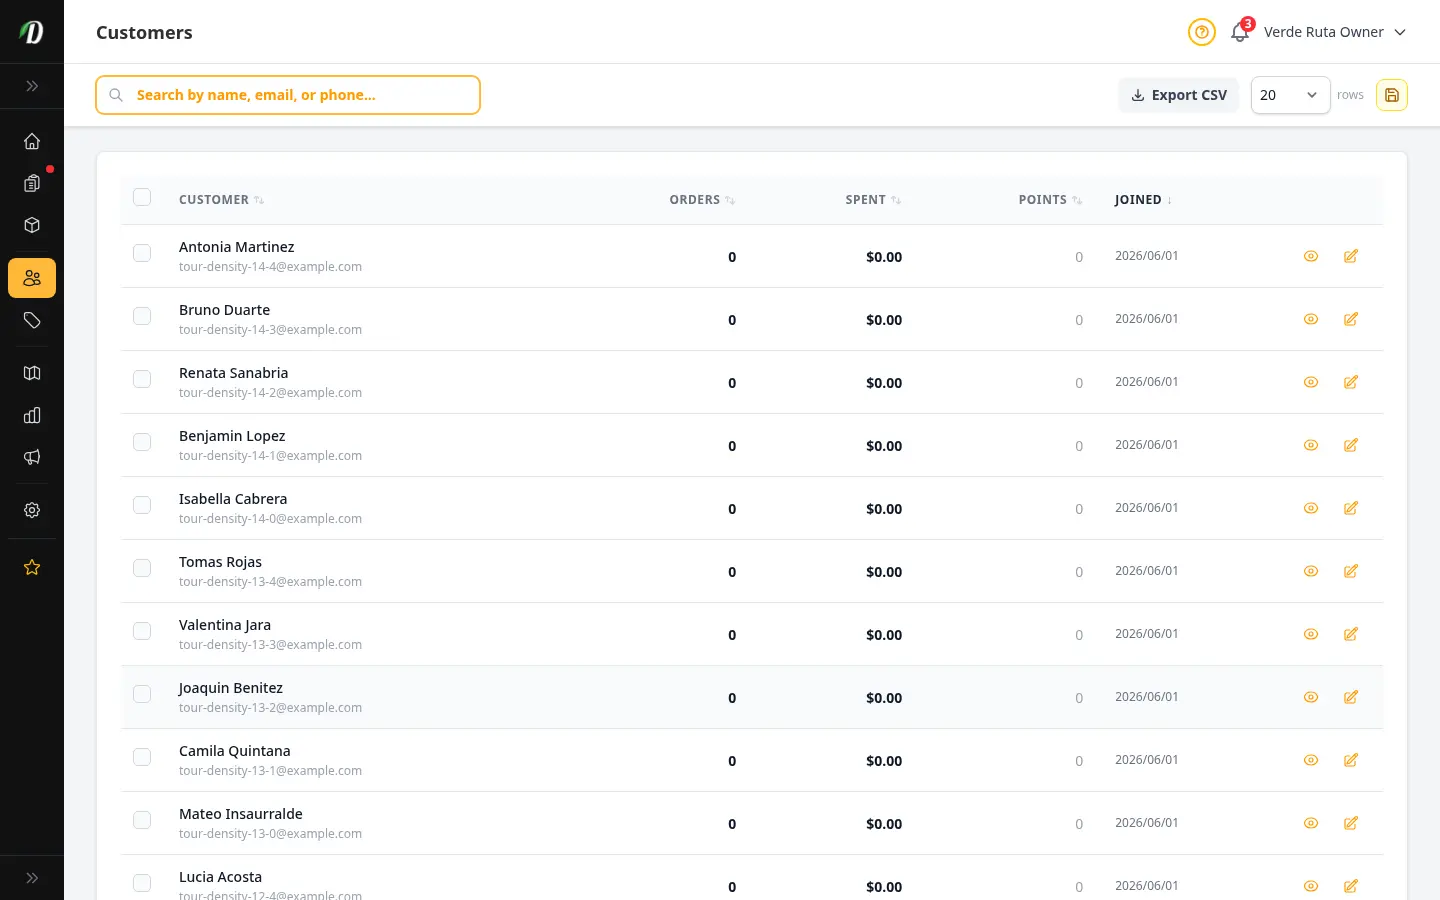Check the Valentina Jara row checkbox
The image size is (1440, 900).
coord(142,631)
